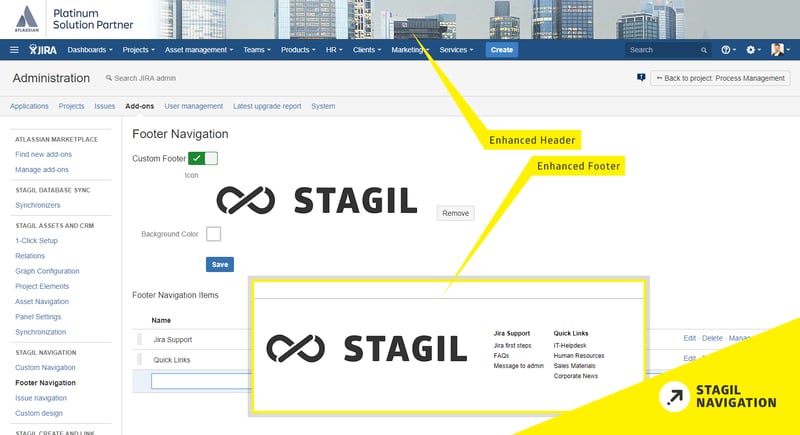800x435 pixels.
Task: Click the Name column header
Action: pos(161,320)
